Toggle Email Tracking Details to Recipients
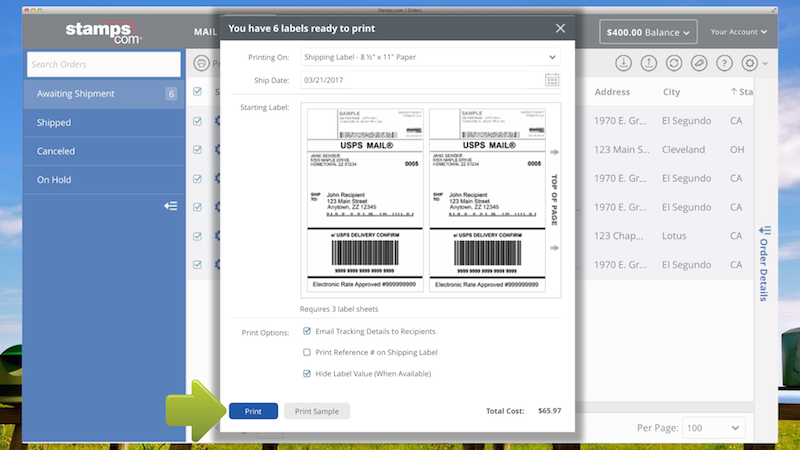The width and height of the screenshot is (800, 450). tap(307, 331)
